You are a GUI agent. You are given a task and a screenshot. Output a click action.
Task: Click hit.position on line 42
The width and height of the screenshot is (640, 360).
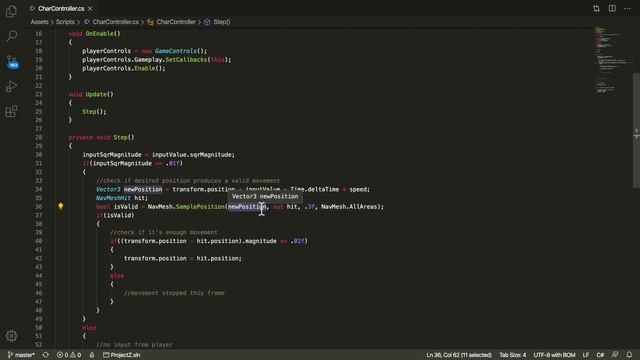point(219,258)
